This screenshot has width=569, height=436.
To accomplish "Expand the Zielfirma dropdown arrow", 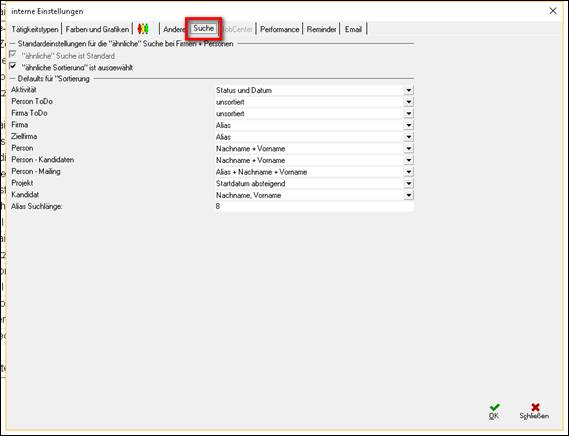I will coord(409,137).
